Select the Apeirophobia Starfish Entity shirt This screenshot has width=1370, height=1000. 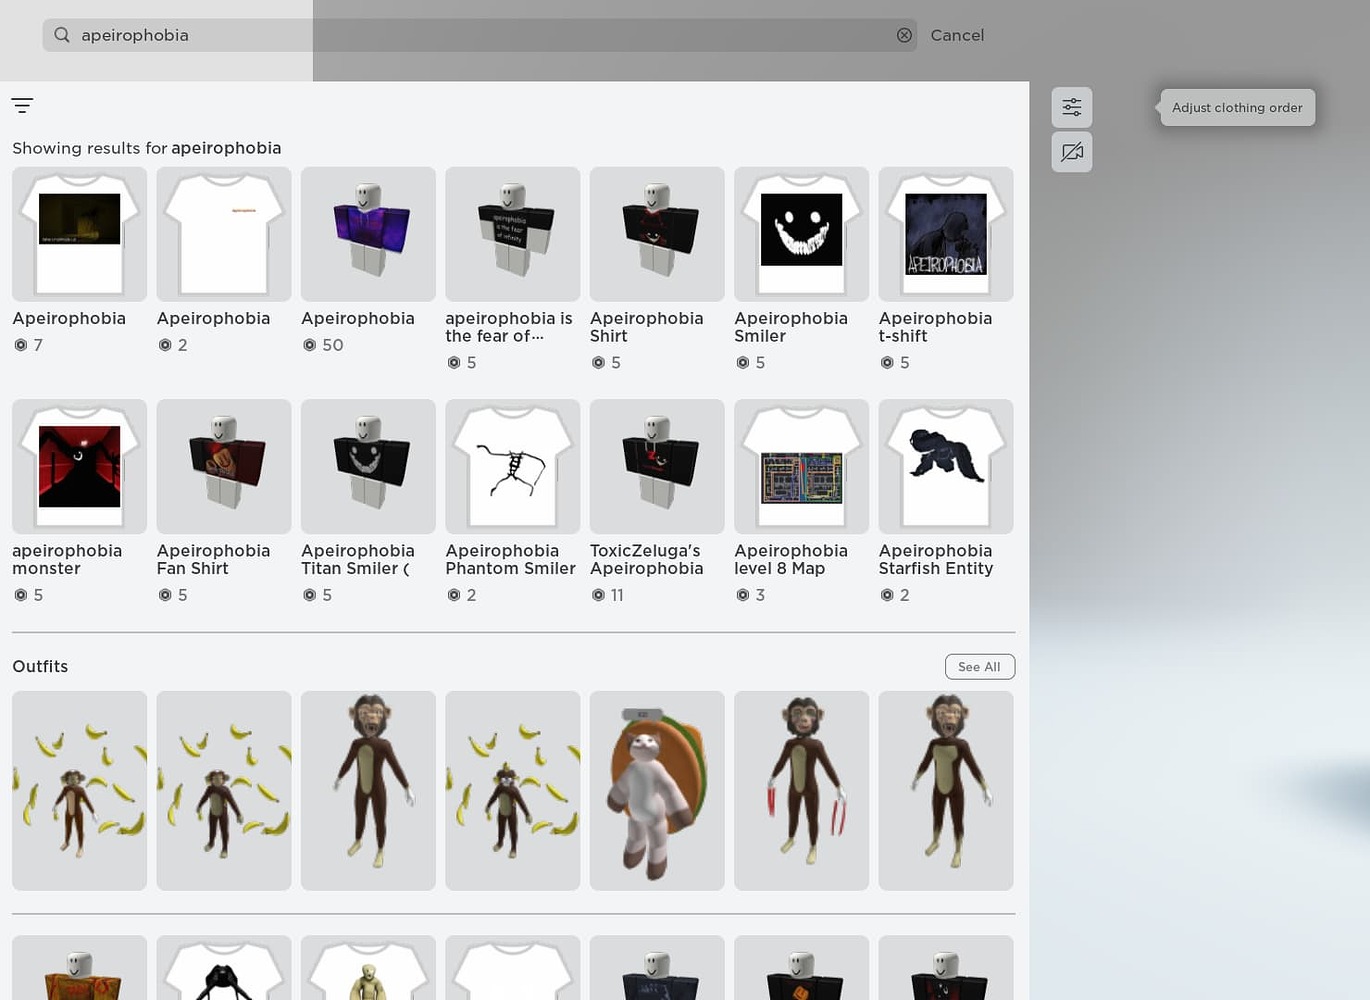pos(944,466)
